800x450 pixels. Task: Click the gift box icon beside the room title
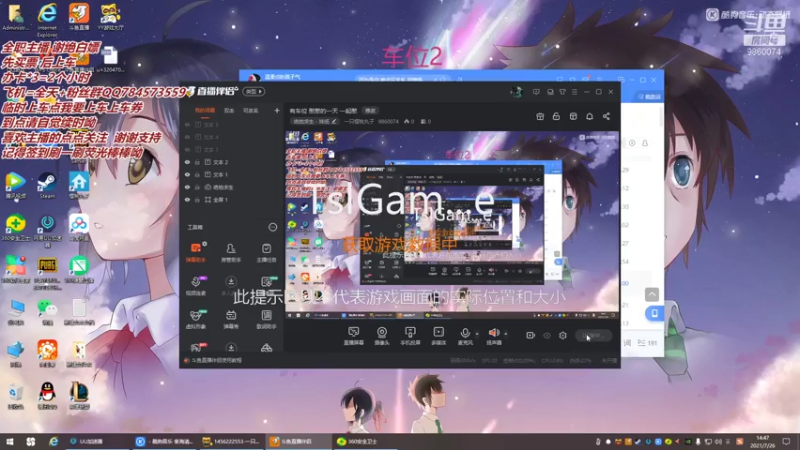click(x=540, y=116)
